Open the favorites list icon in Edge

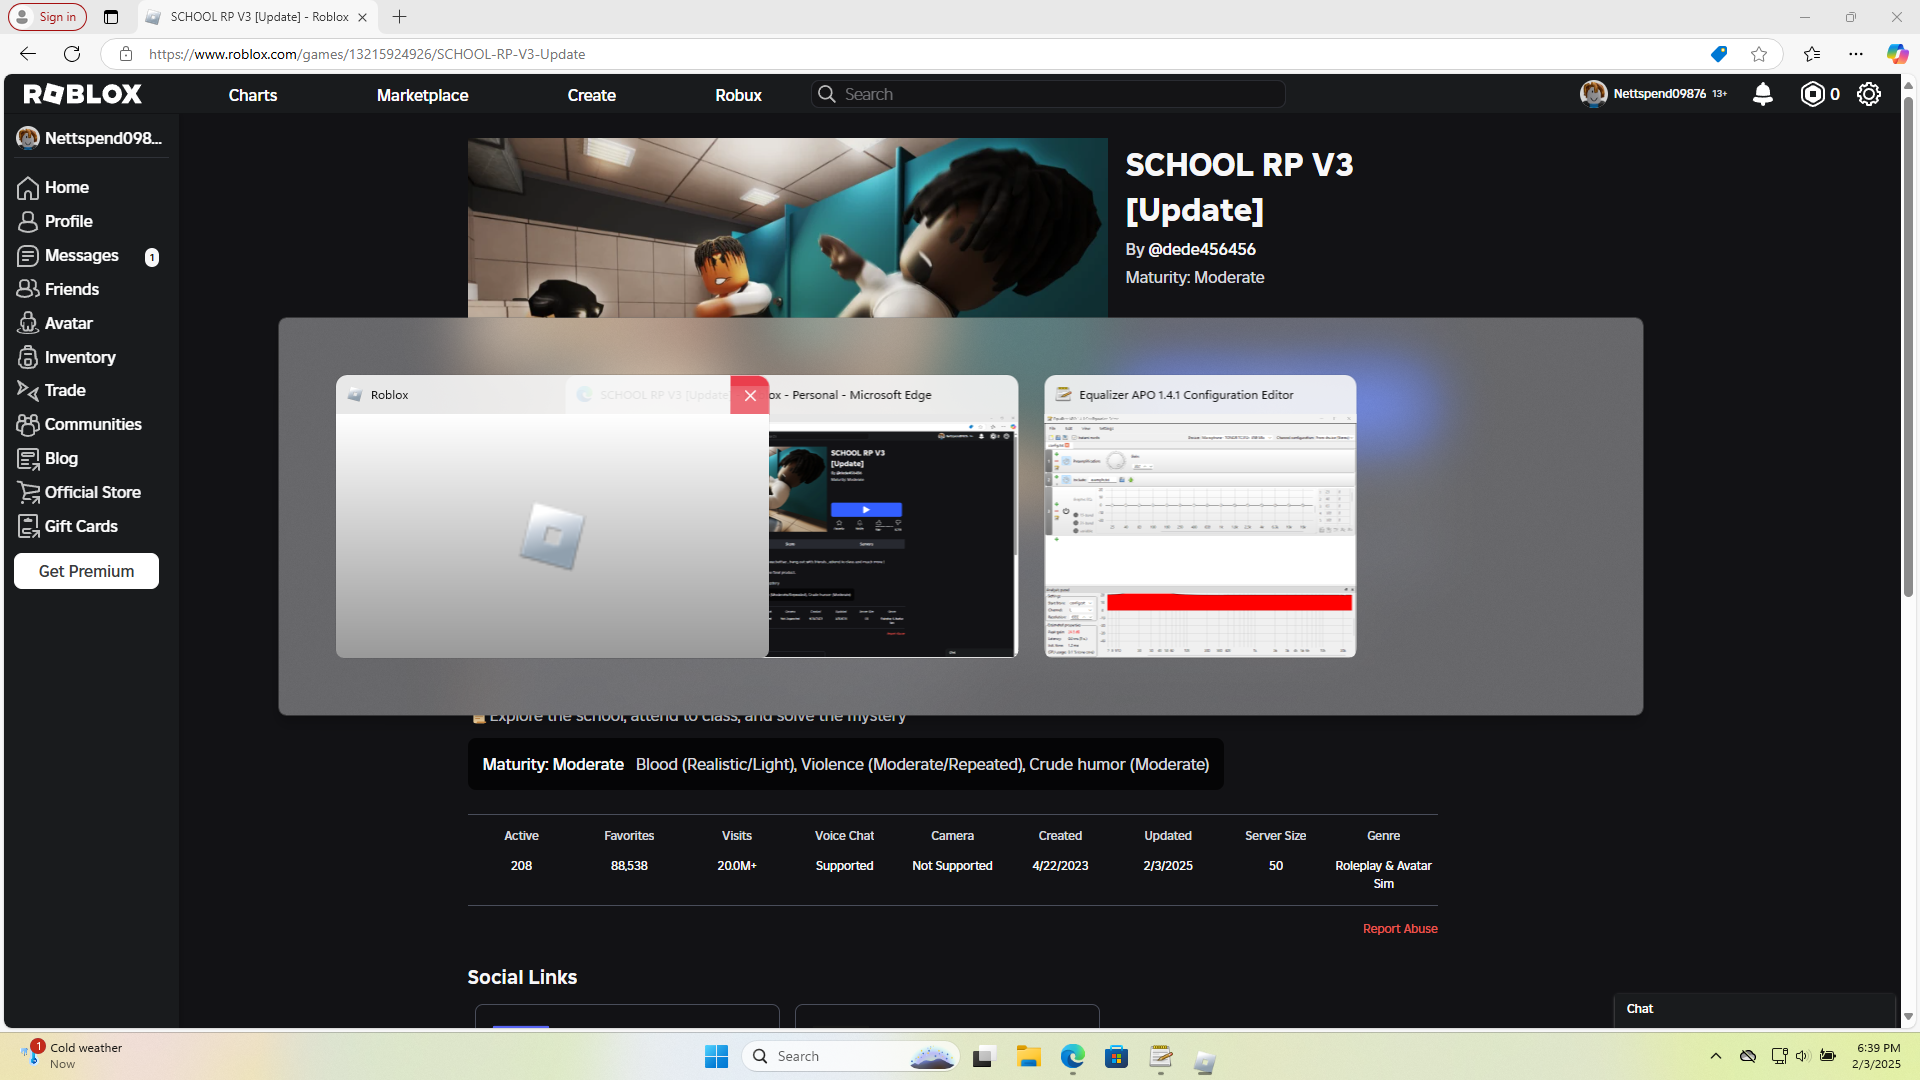tap(1812, 54)
